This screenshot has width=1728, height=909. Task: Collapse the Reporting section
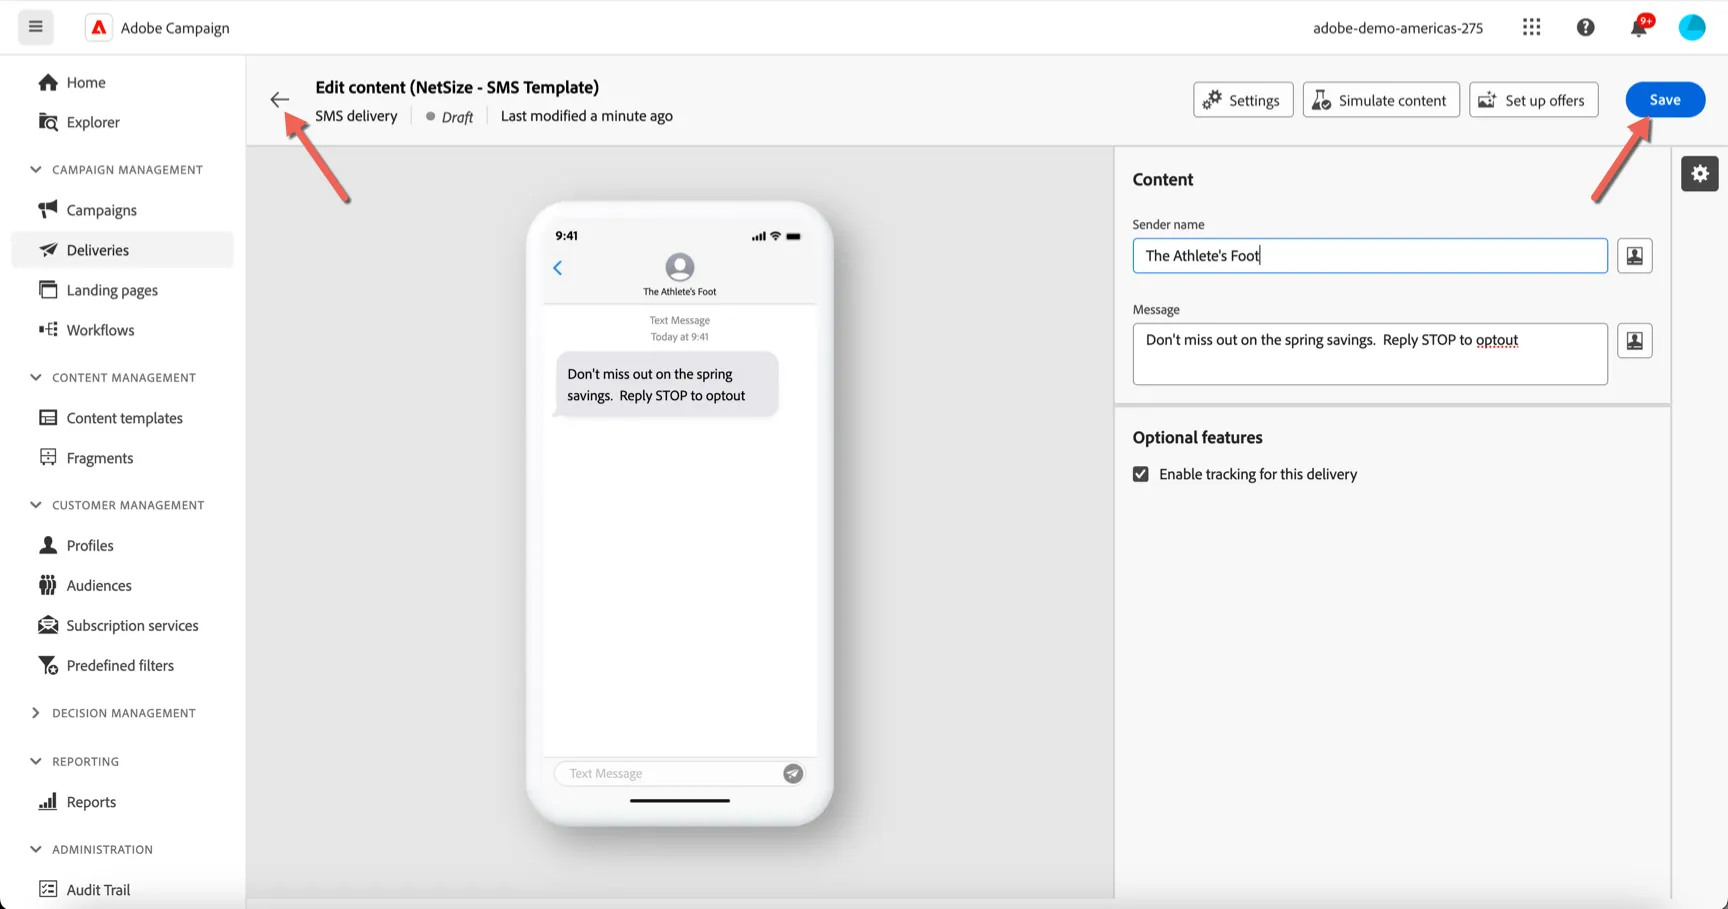tap(36, 762)
